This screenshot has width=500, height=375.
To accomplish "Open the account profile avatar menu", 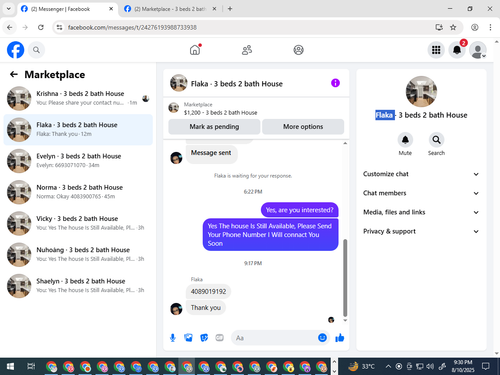I will [478, 50].
